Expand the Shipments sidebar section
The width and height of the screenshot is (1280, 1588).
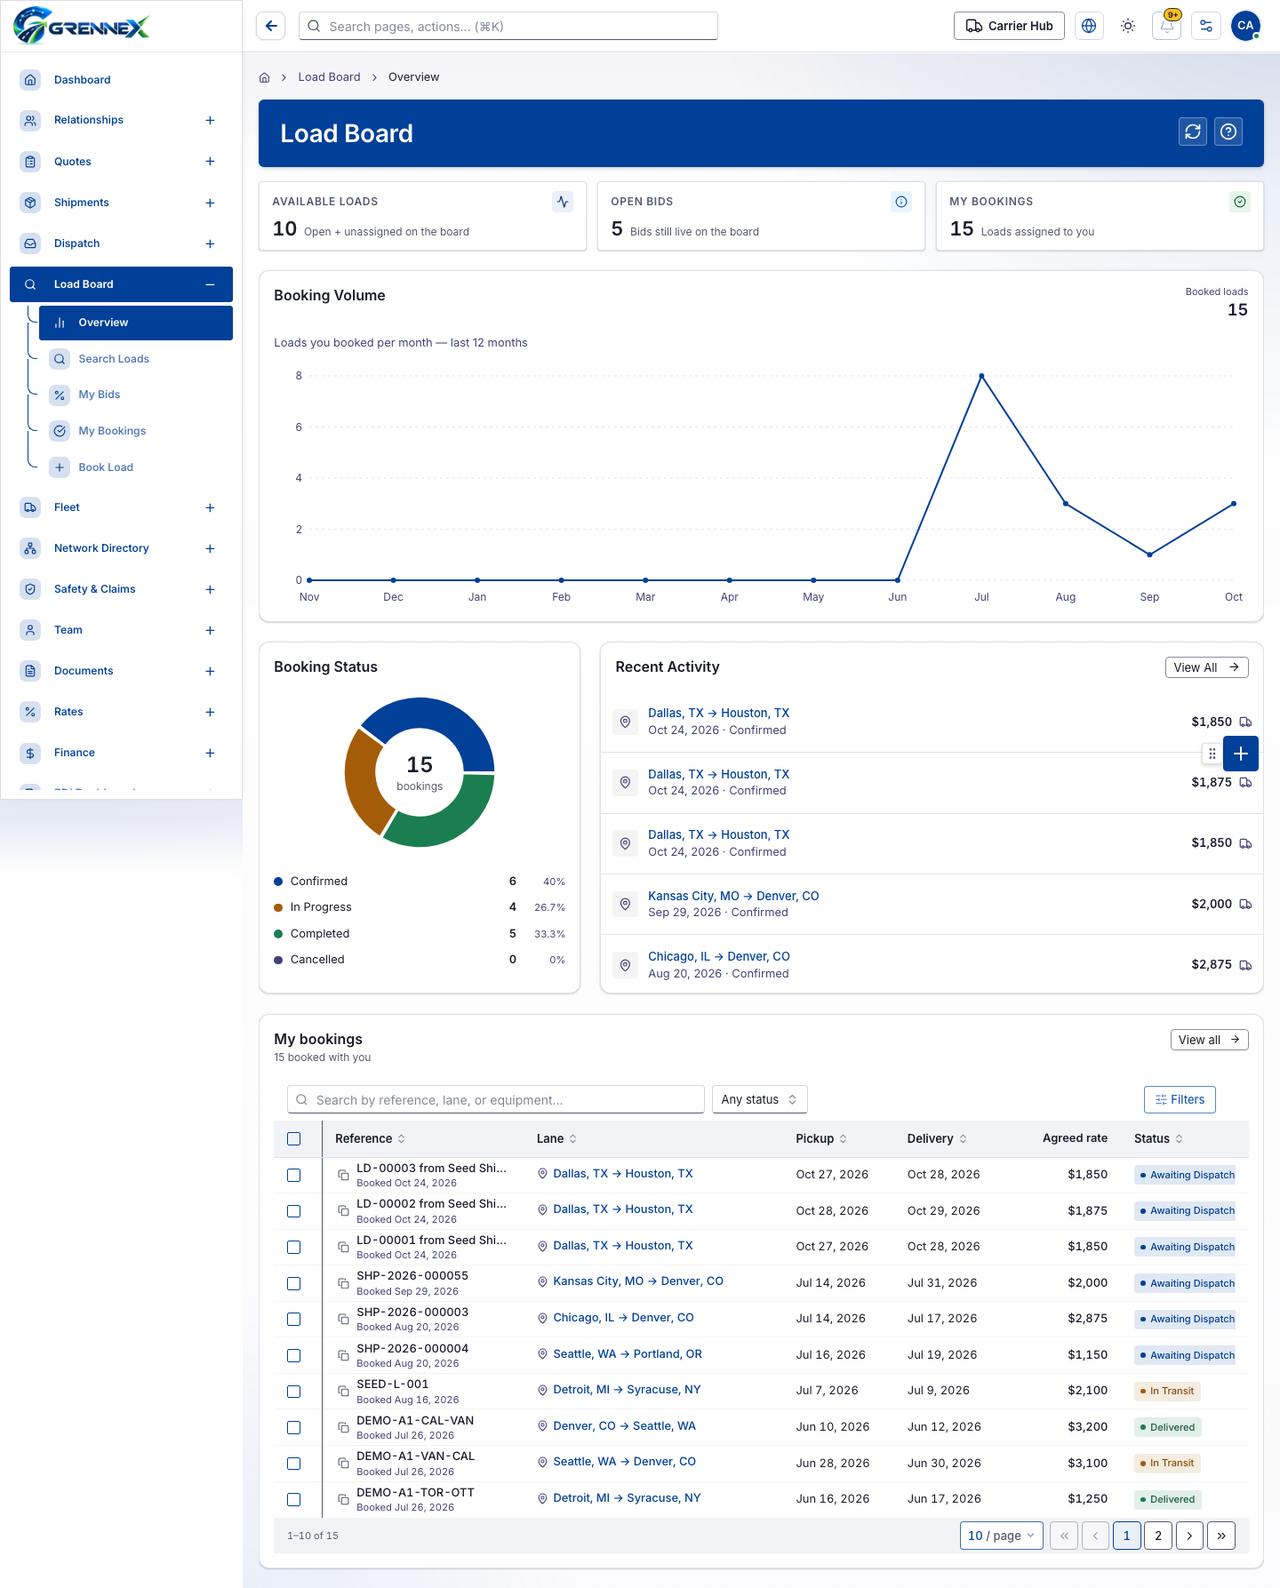[210, 203]
